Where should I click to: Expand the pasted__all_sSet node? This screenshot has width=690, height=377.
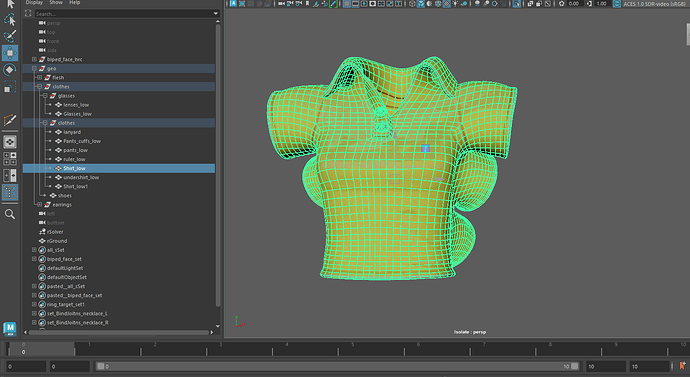(34, 286)
